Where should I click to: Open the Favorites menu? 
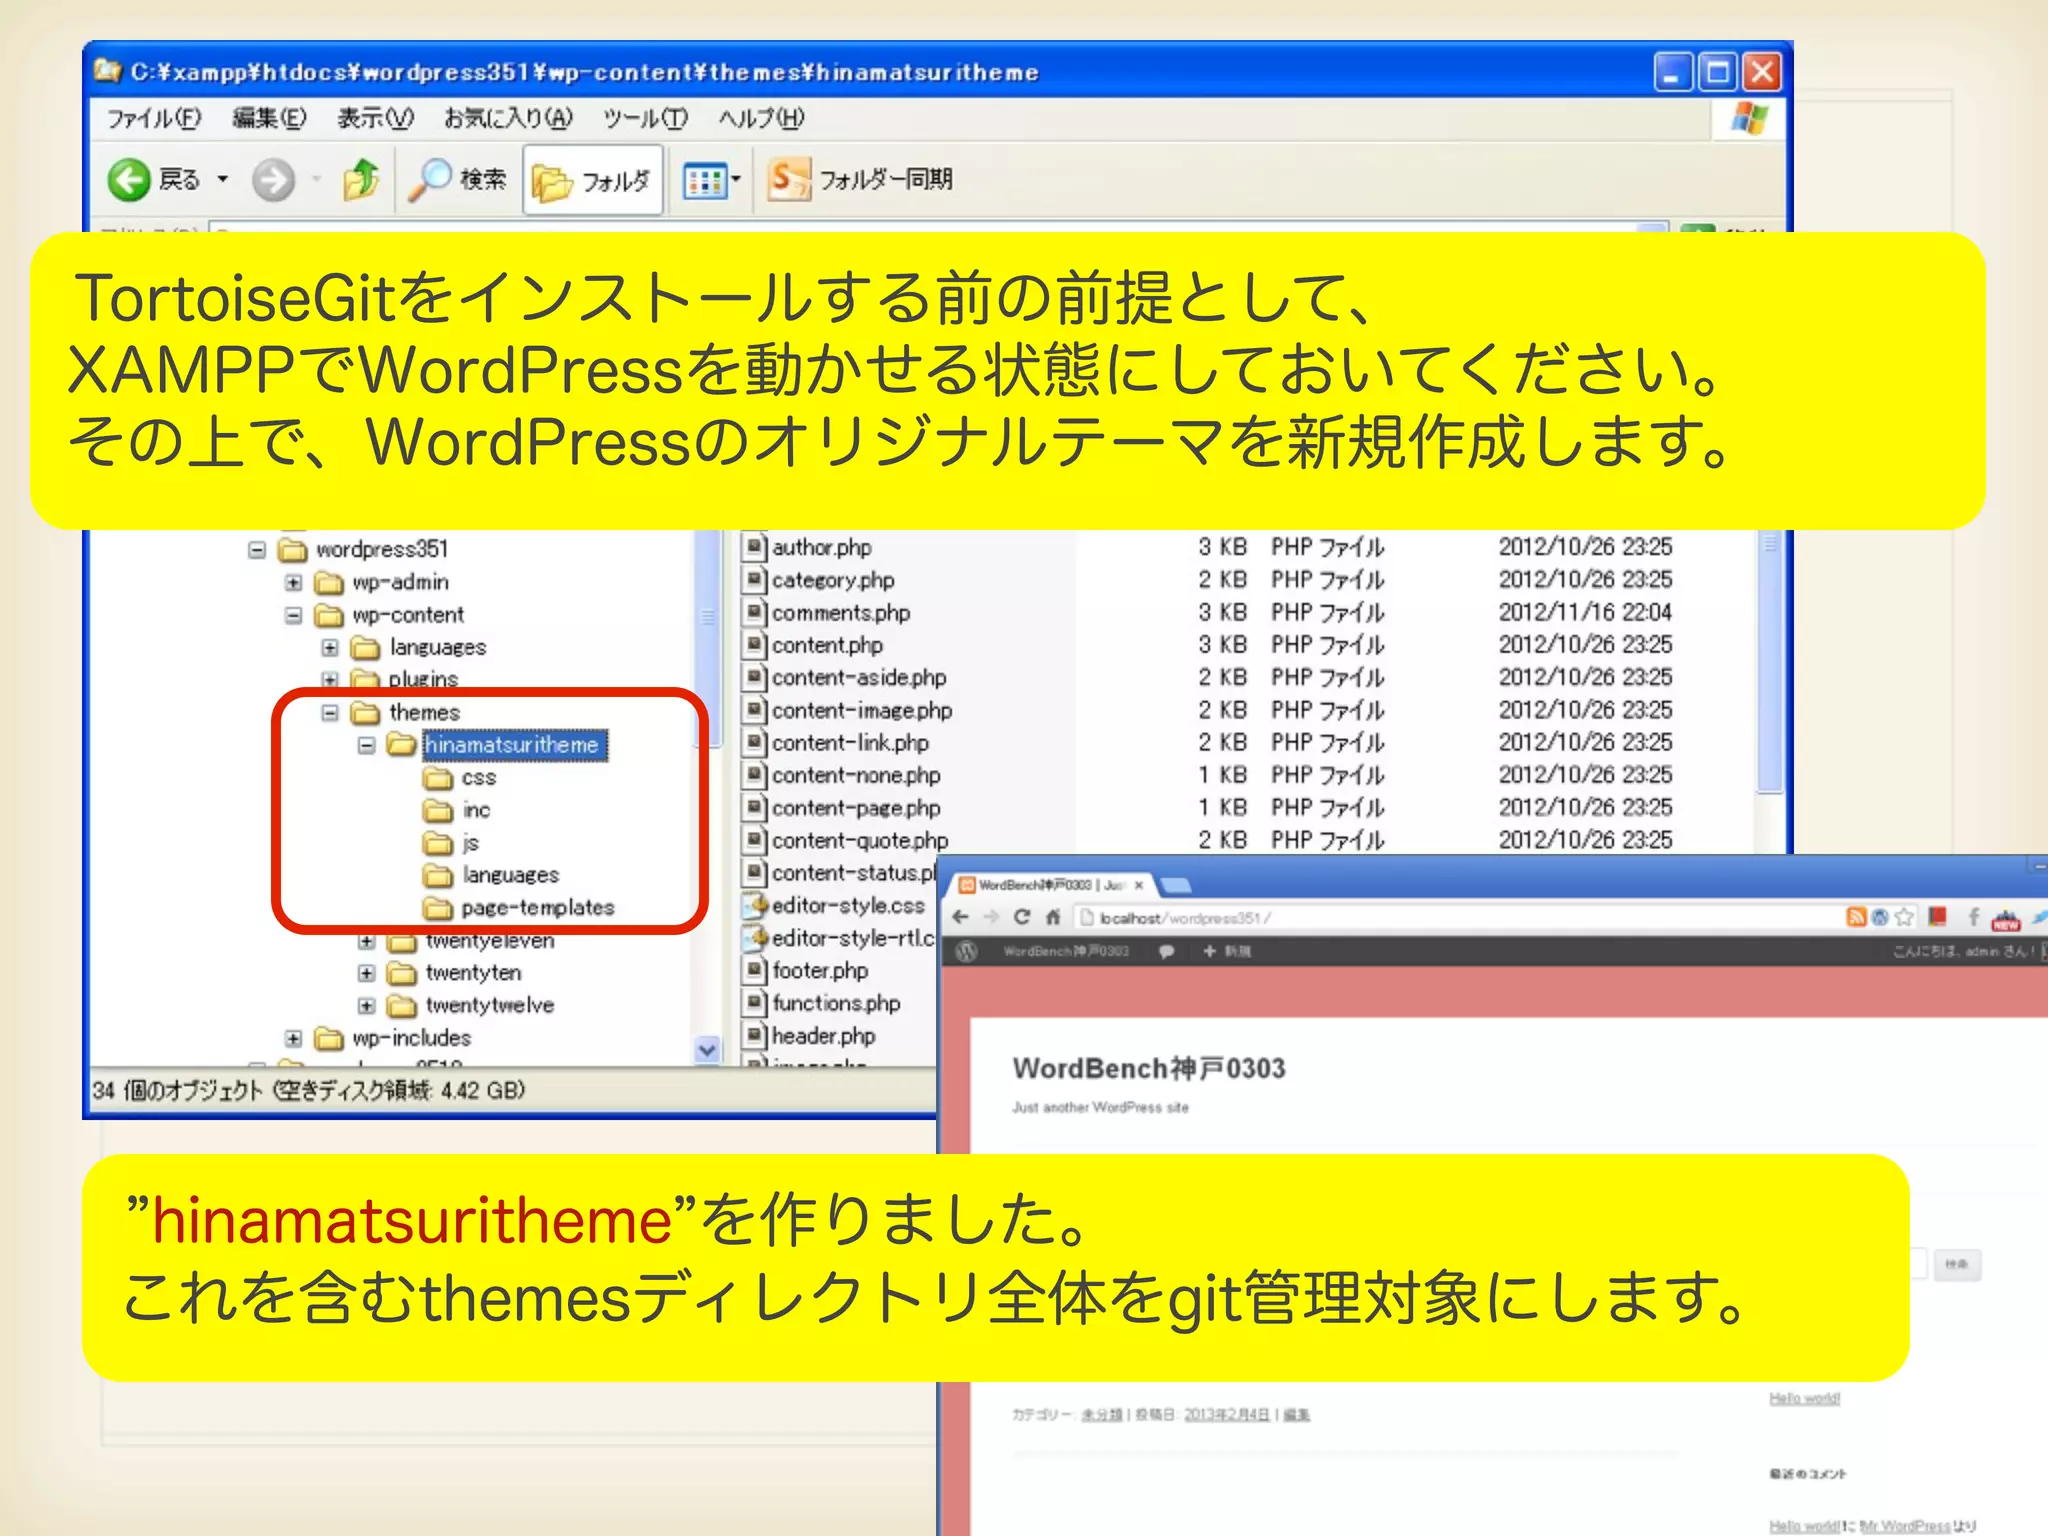pos(508,119)
